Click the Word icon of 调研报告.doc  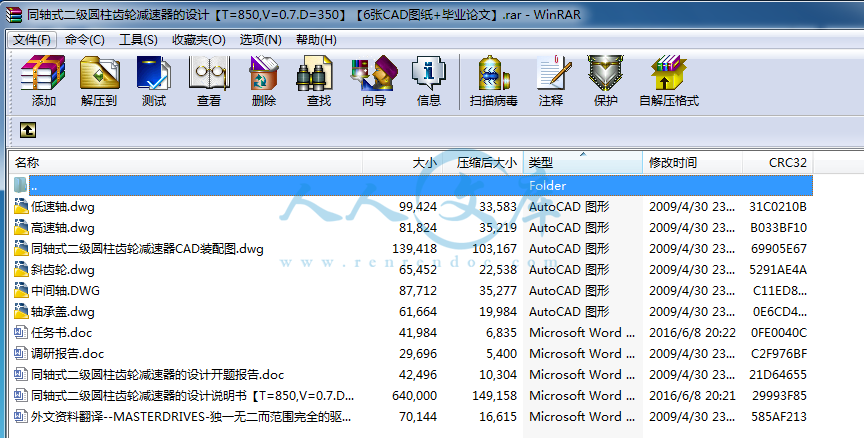21,353
